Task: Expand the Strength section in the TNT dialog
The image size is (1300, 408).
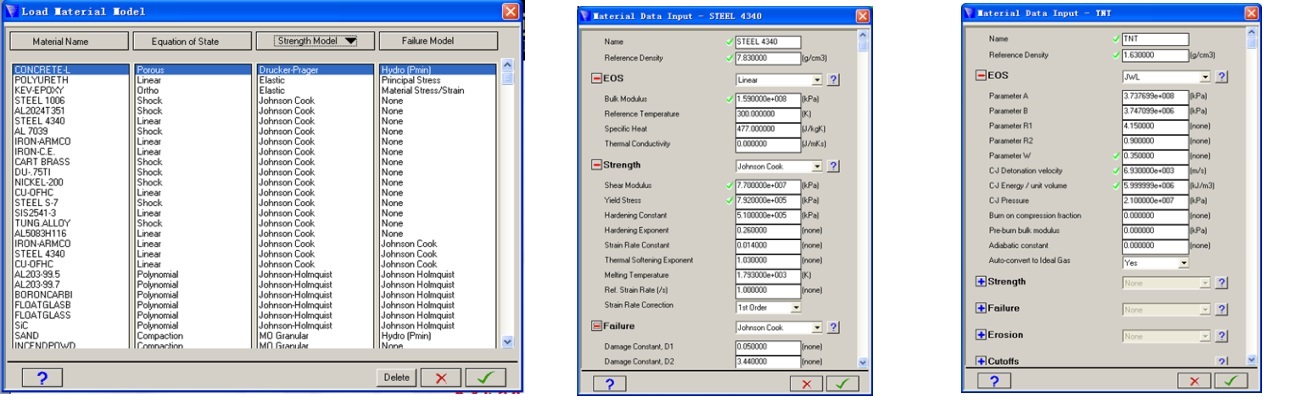Action: pos(981,282)
